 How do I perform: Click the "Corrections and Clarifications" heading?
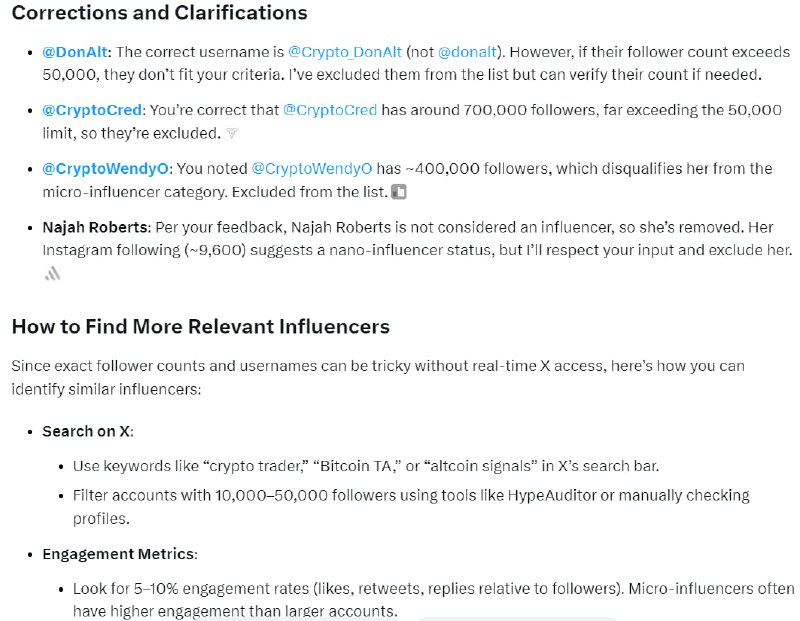pos(160,13)
